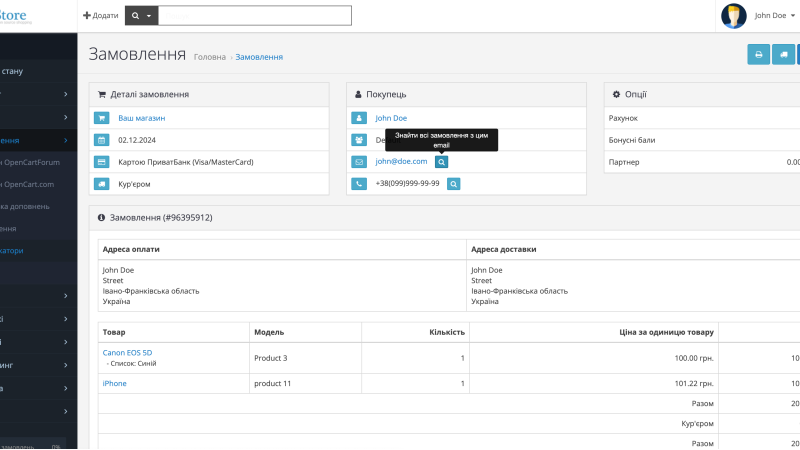Expand the sidebar section ending in инг

coord(38,365)
